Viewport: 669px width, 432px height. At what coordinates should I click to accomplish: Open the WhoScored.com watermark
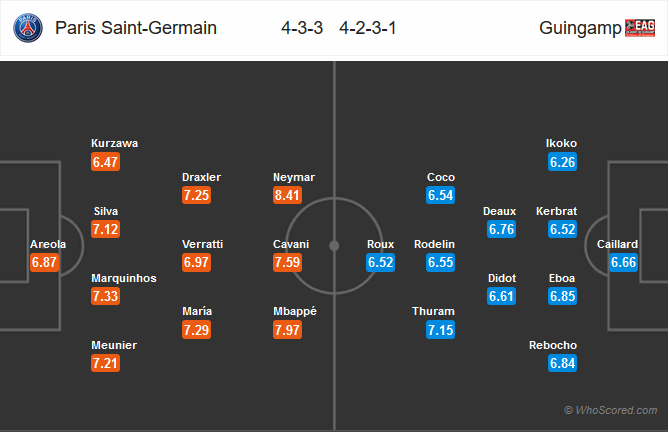611,410
